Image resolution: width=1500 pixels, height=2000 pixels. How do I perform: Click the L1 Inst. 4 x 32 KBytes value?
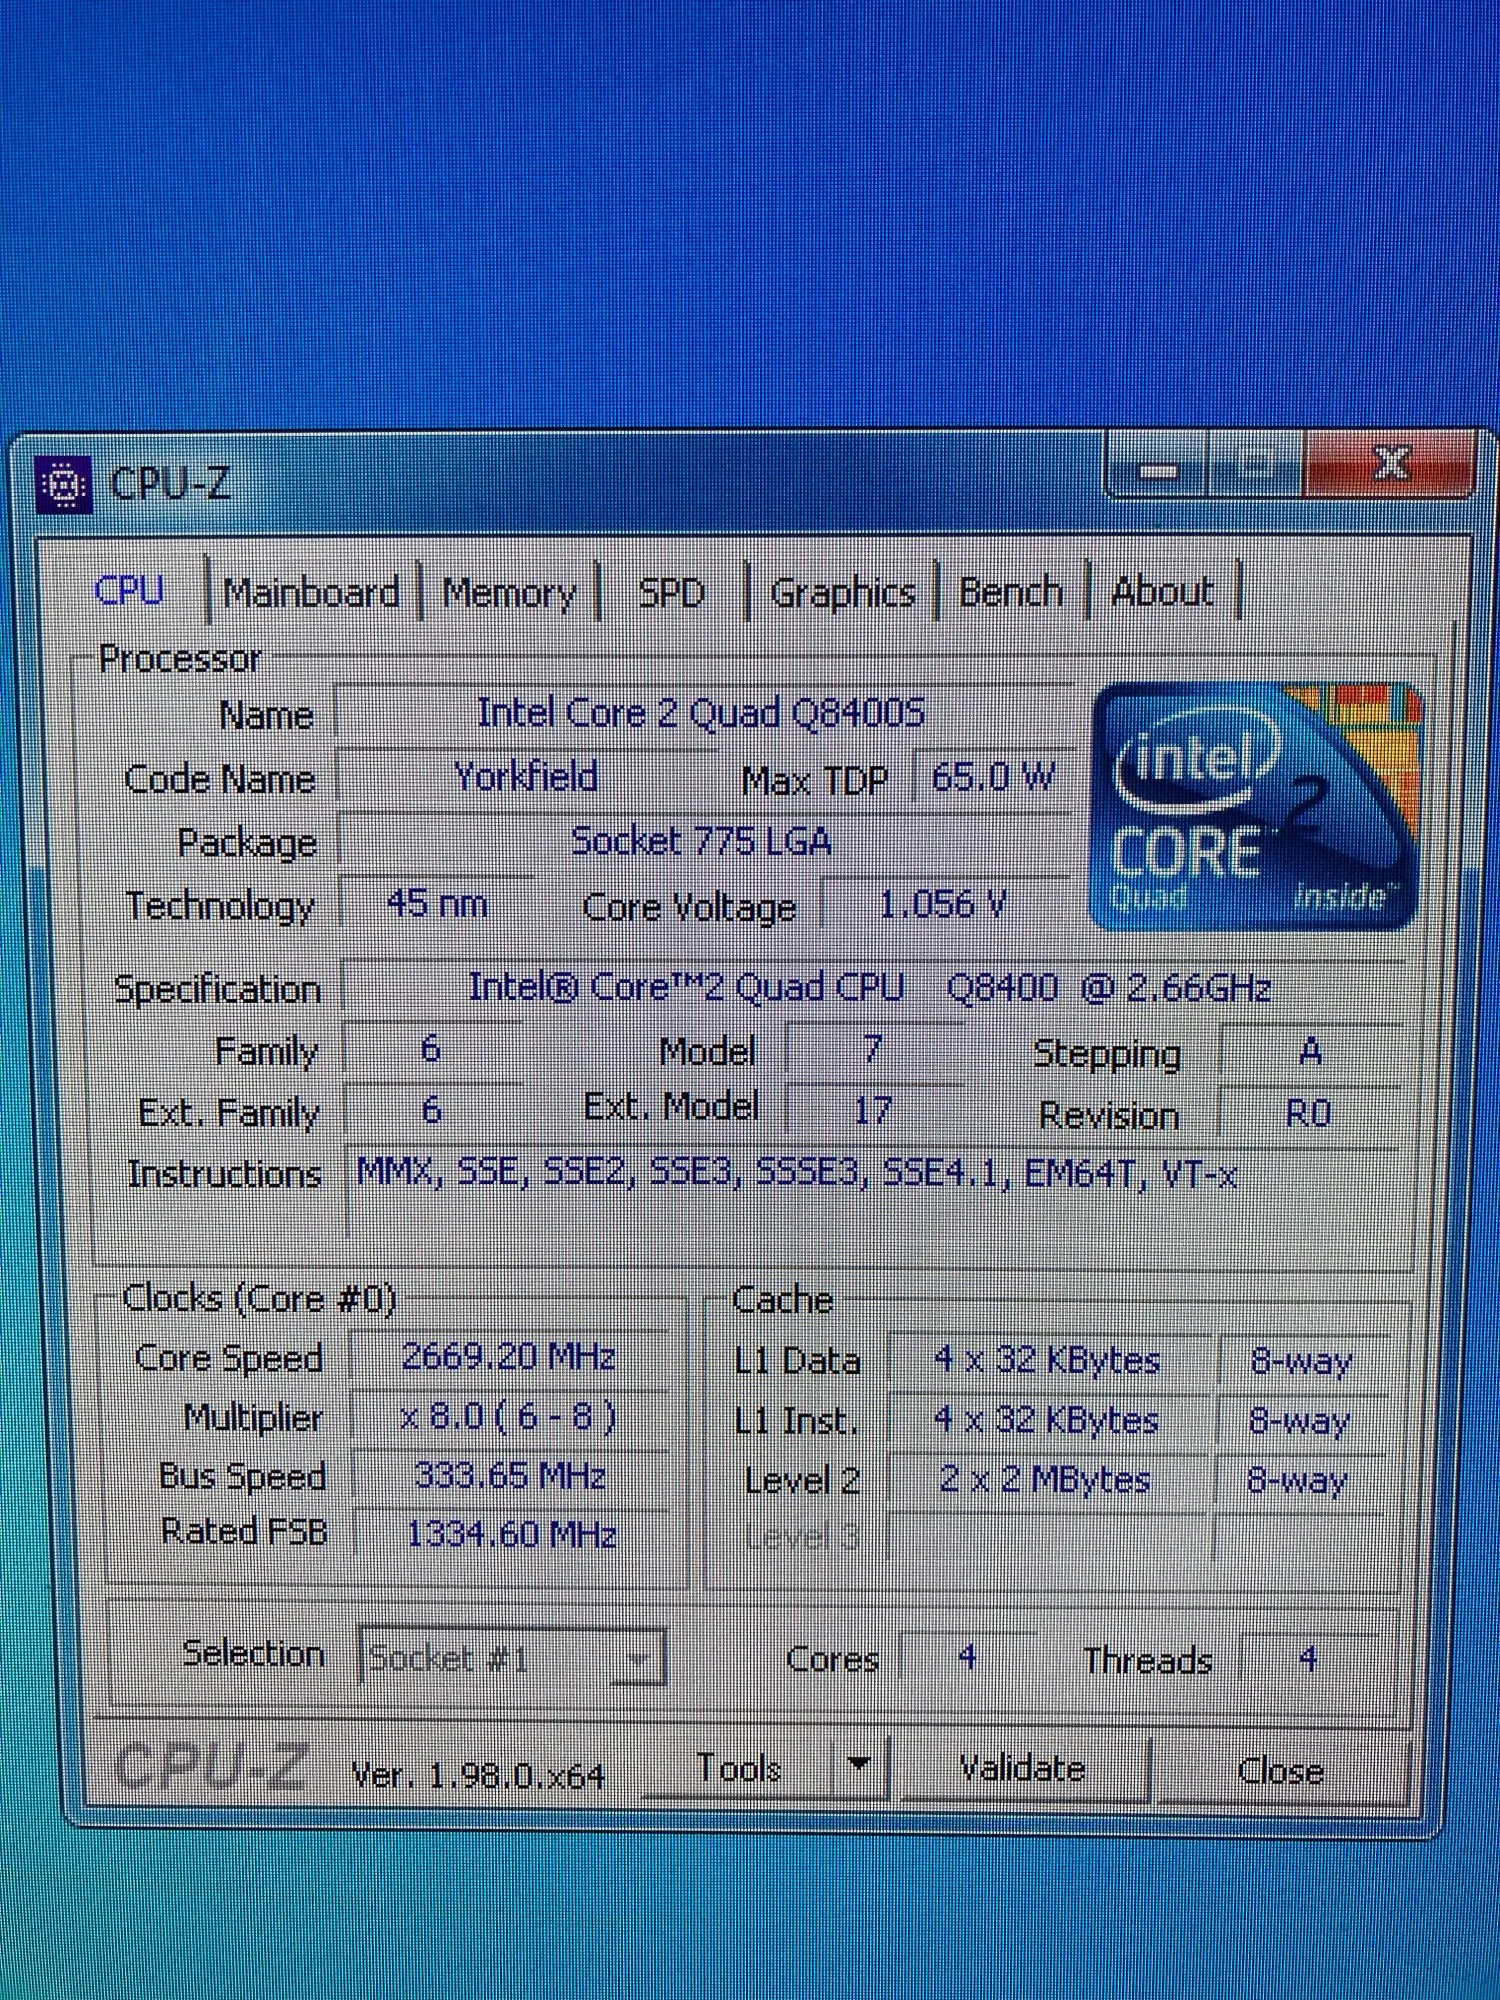pos(1047,1419)
